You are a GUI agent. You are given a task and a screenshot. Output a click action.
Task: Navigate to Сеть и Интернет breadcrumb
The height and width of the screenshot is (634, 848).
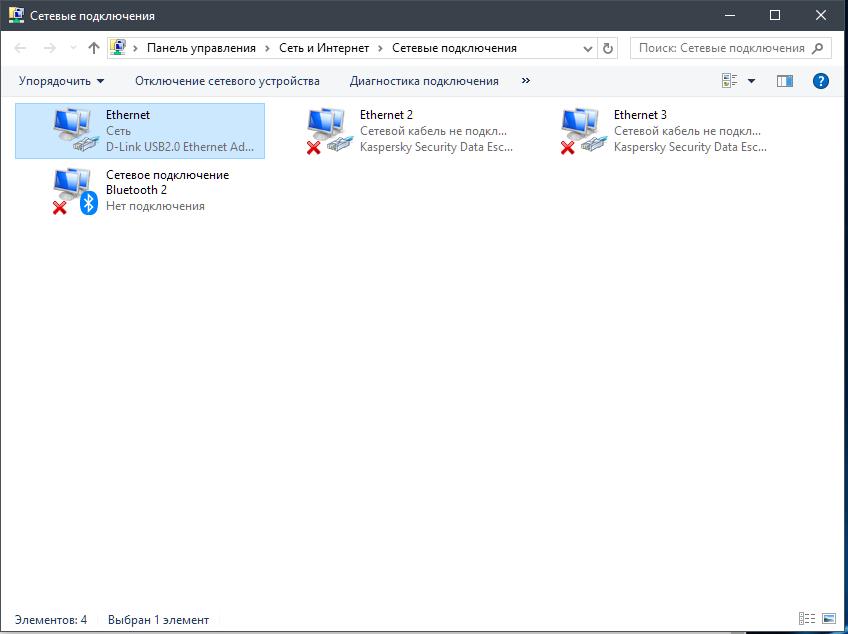click(x=324, y=48)
